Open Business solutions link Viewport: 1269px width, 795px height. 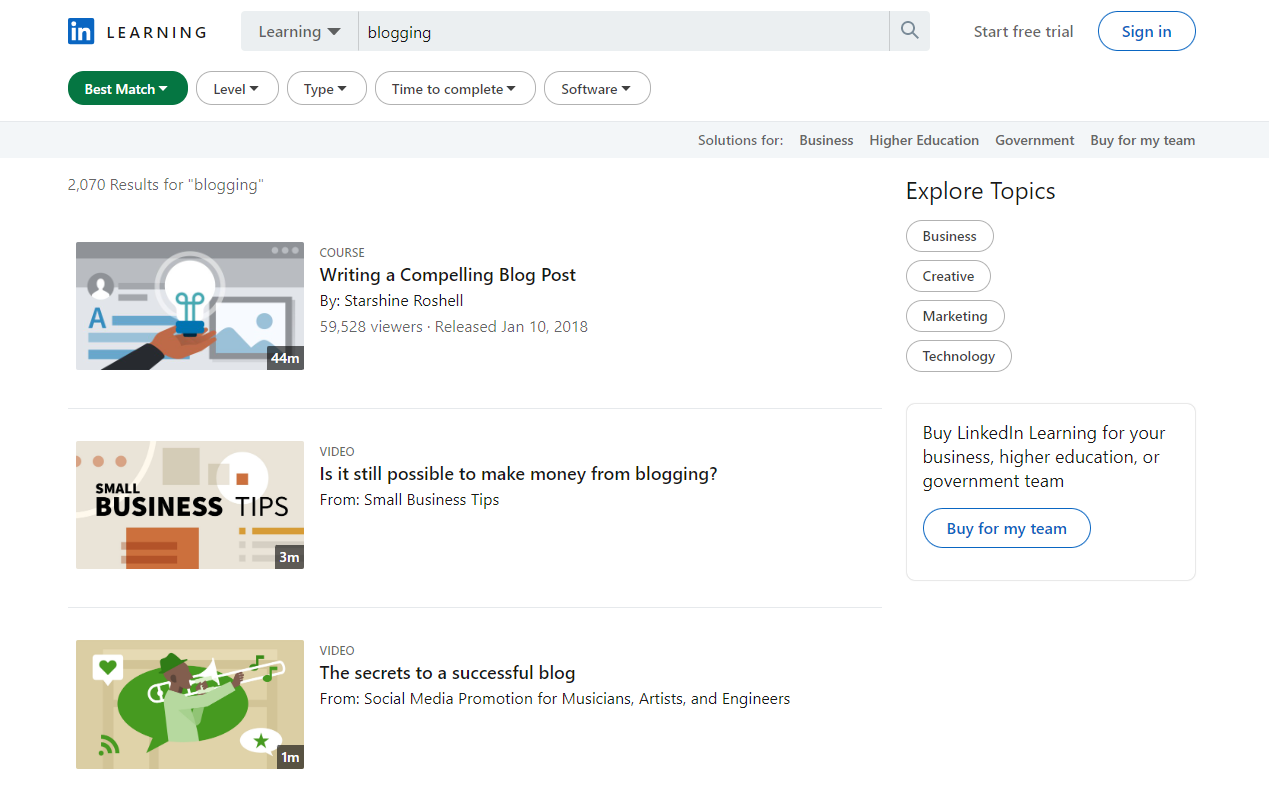pos(826,140)
